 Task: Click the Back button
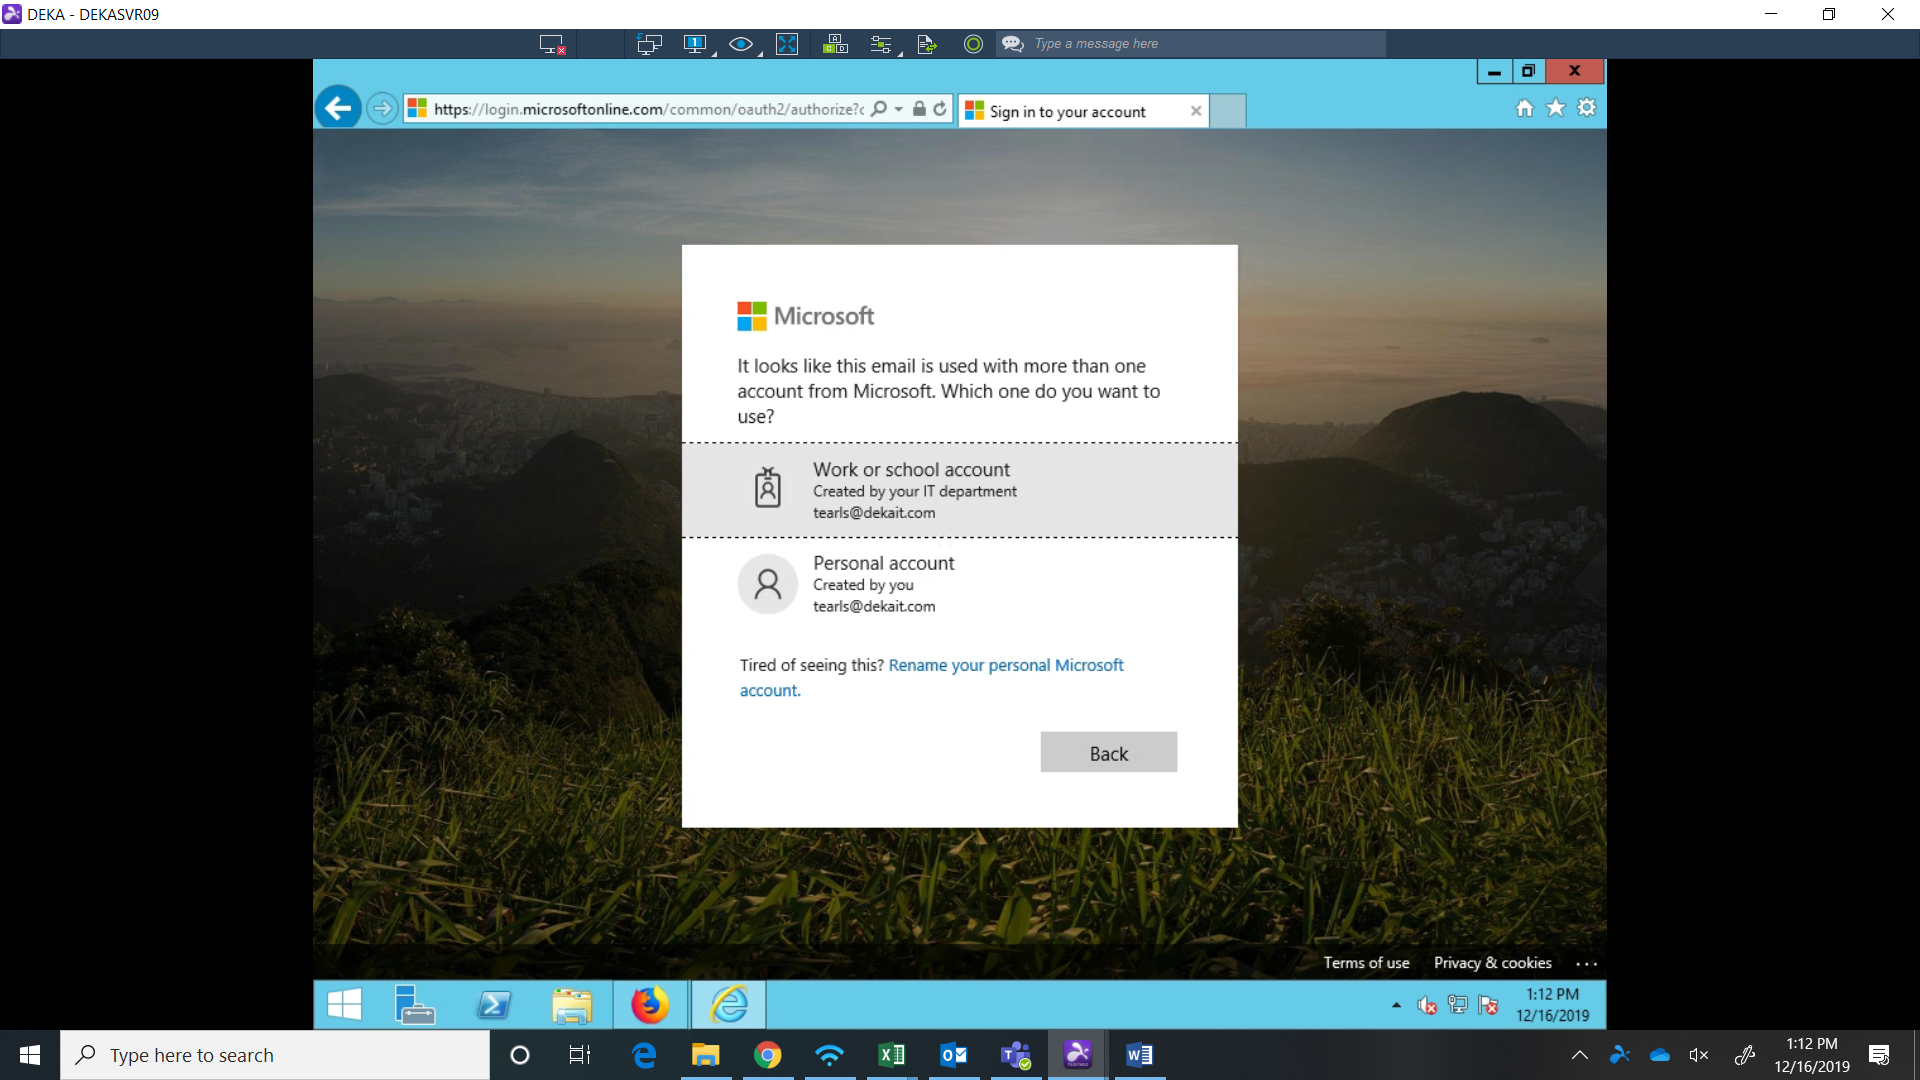[1108, 753]
